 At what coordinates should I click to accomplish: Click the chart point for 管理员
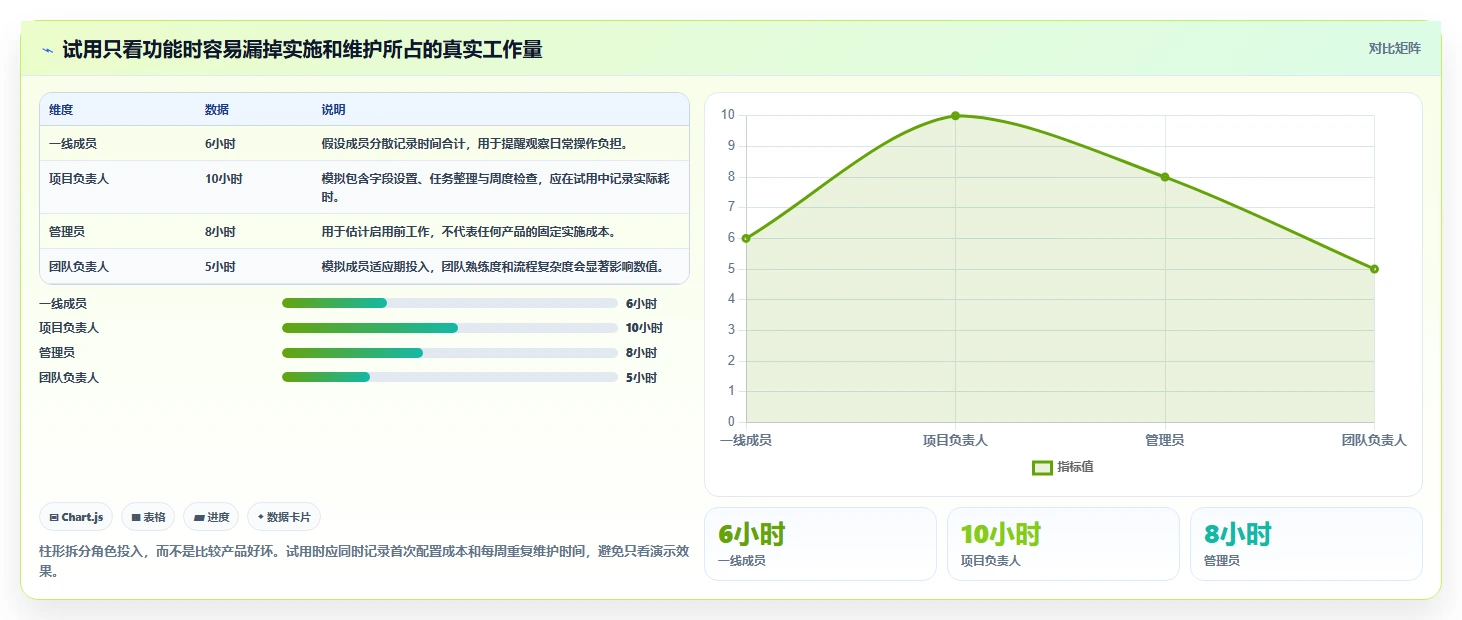pos(1165,177)
